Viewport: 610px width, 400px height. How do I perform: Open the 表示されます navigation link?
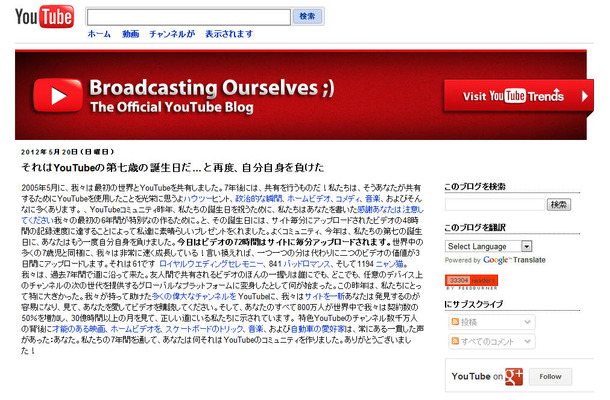point(229,34)
